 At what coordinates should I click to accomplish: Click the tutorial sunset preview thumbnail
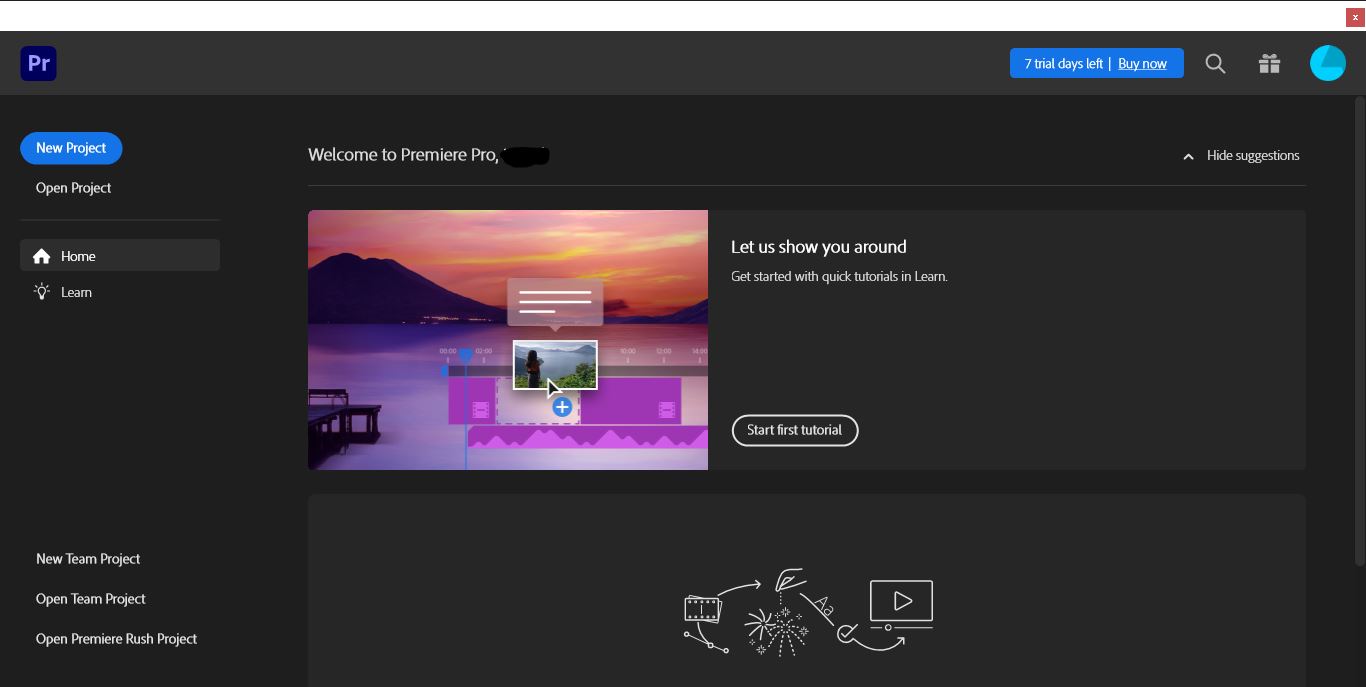pos(508,340)
